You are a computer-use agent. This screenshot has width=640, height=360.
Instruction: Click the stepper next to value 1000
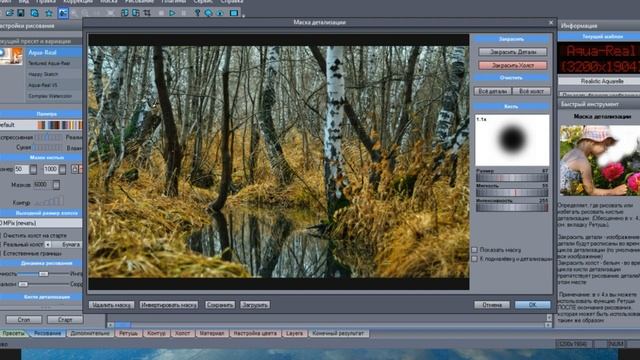(x=62, y=169)
